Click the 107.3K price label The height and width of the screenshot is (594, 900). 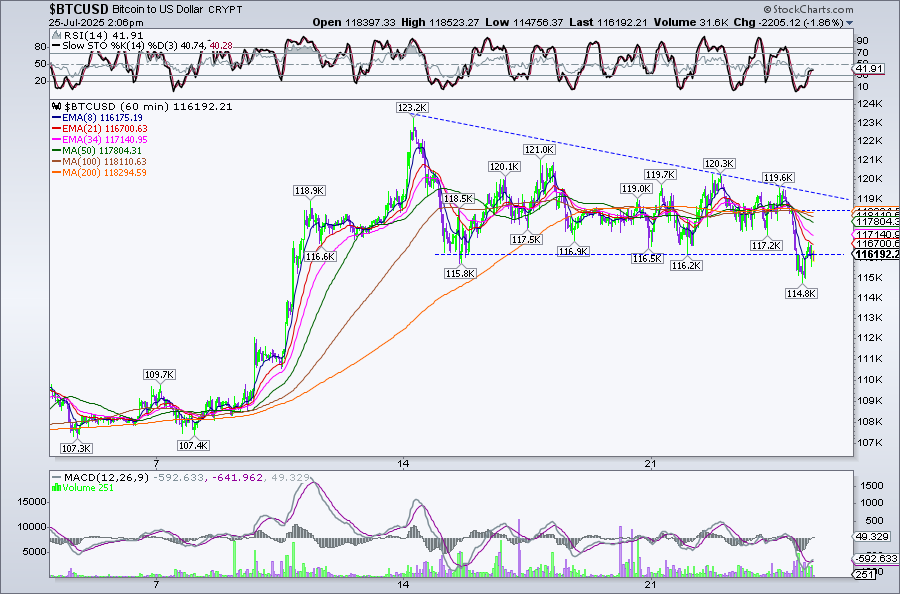tap(76, 448)
